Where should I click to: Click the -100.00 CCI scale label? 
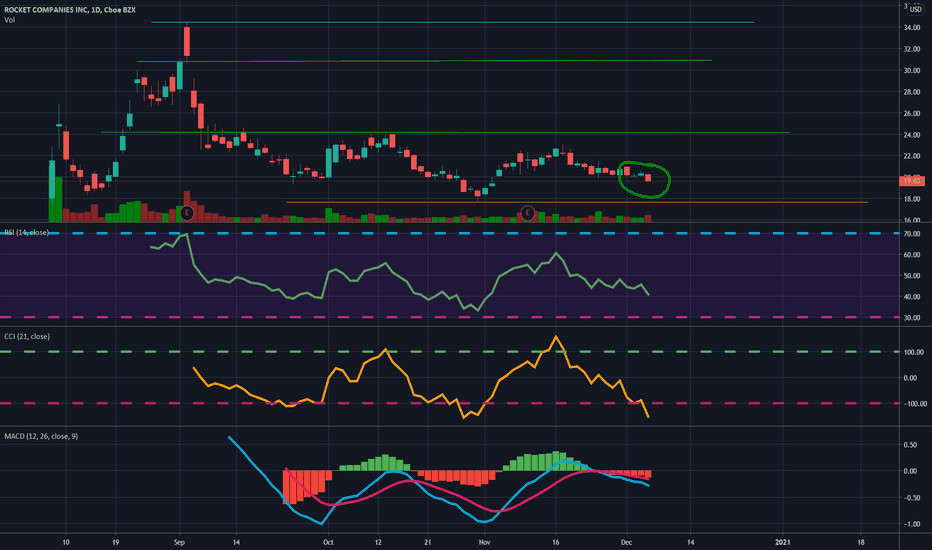point(915,404)
